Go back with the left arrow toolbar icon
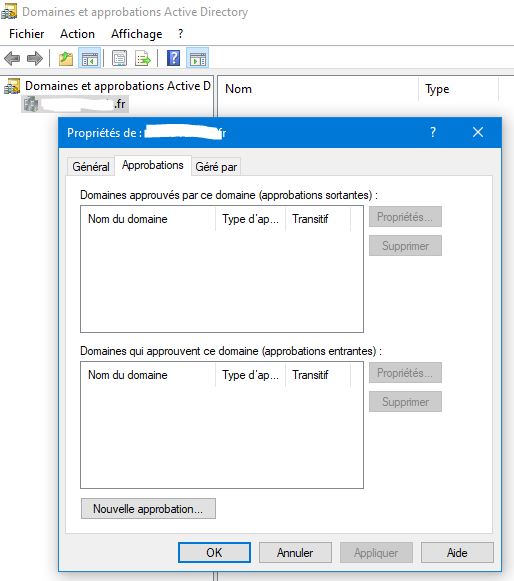Screen dimensions: 514x581 (12, 58)
